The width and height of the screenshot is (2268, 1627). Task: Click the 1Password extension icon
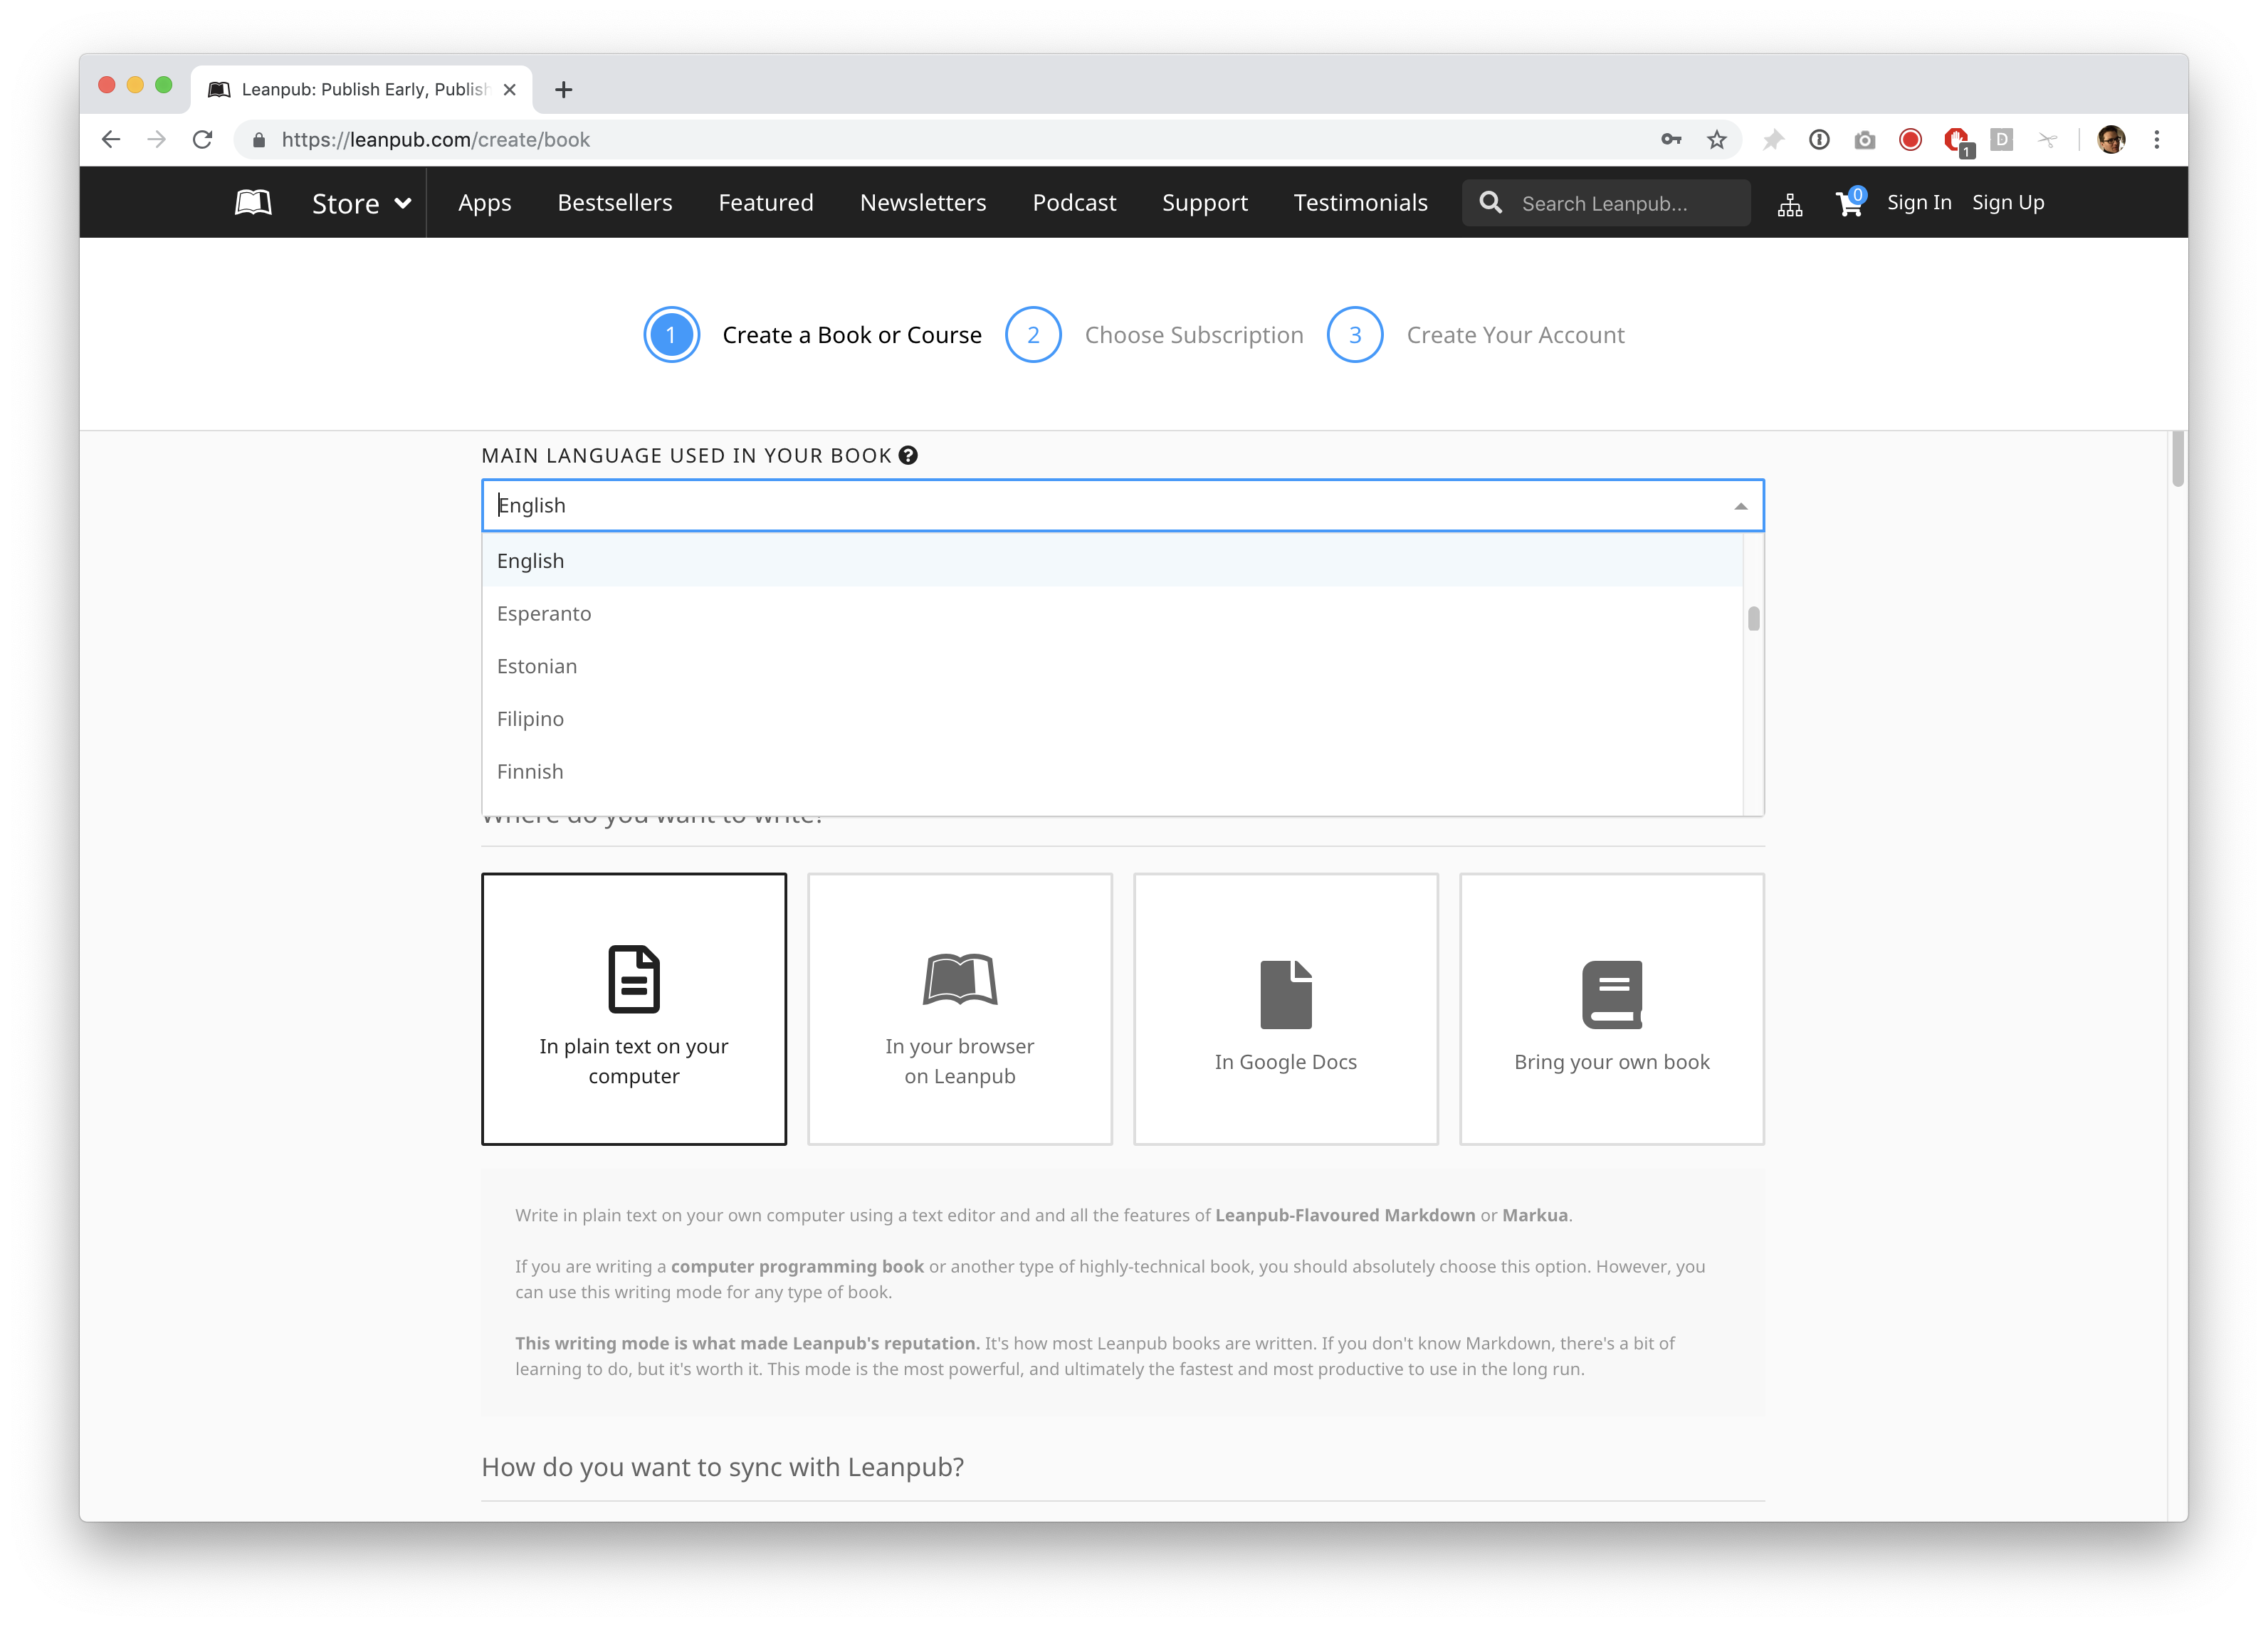click(x=1819, y=140)
